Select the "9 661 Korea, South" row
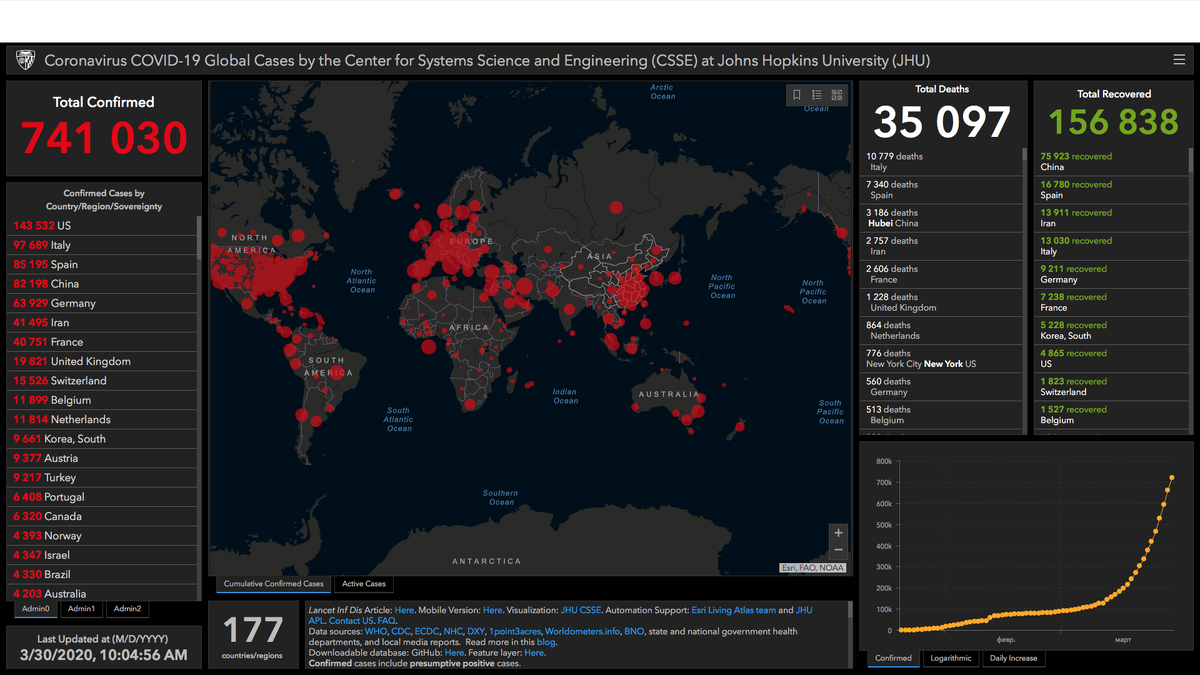Viewport: 1200px width, 675px height. tap(103, 439)
